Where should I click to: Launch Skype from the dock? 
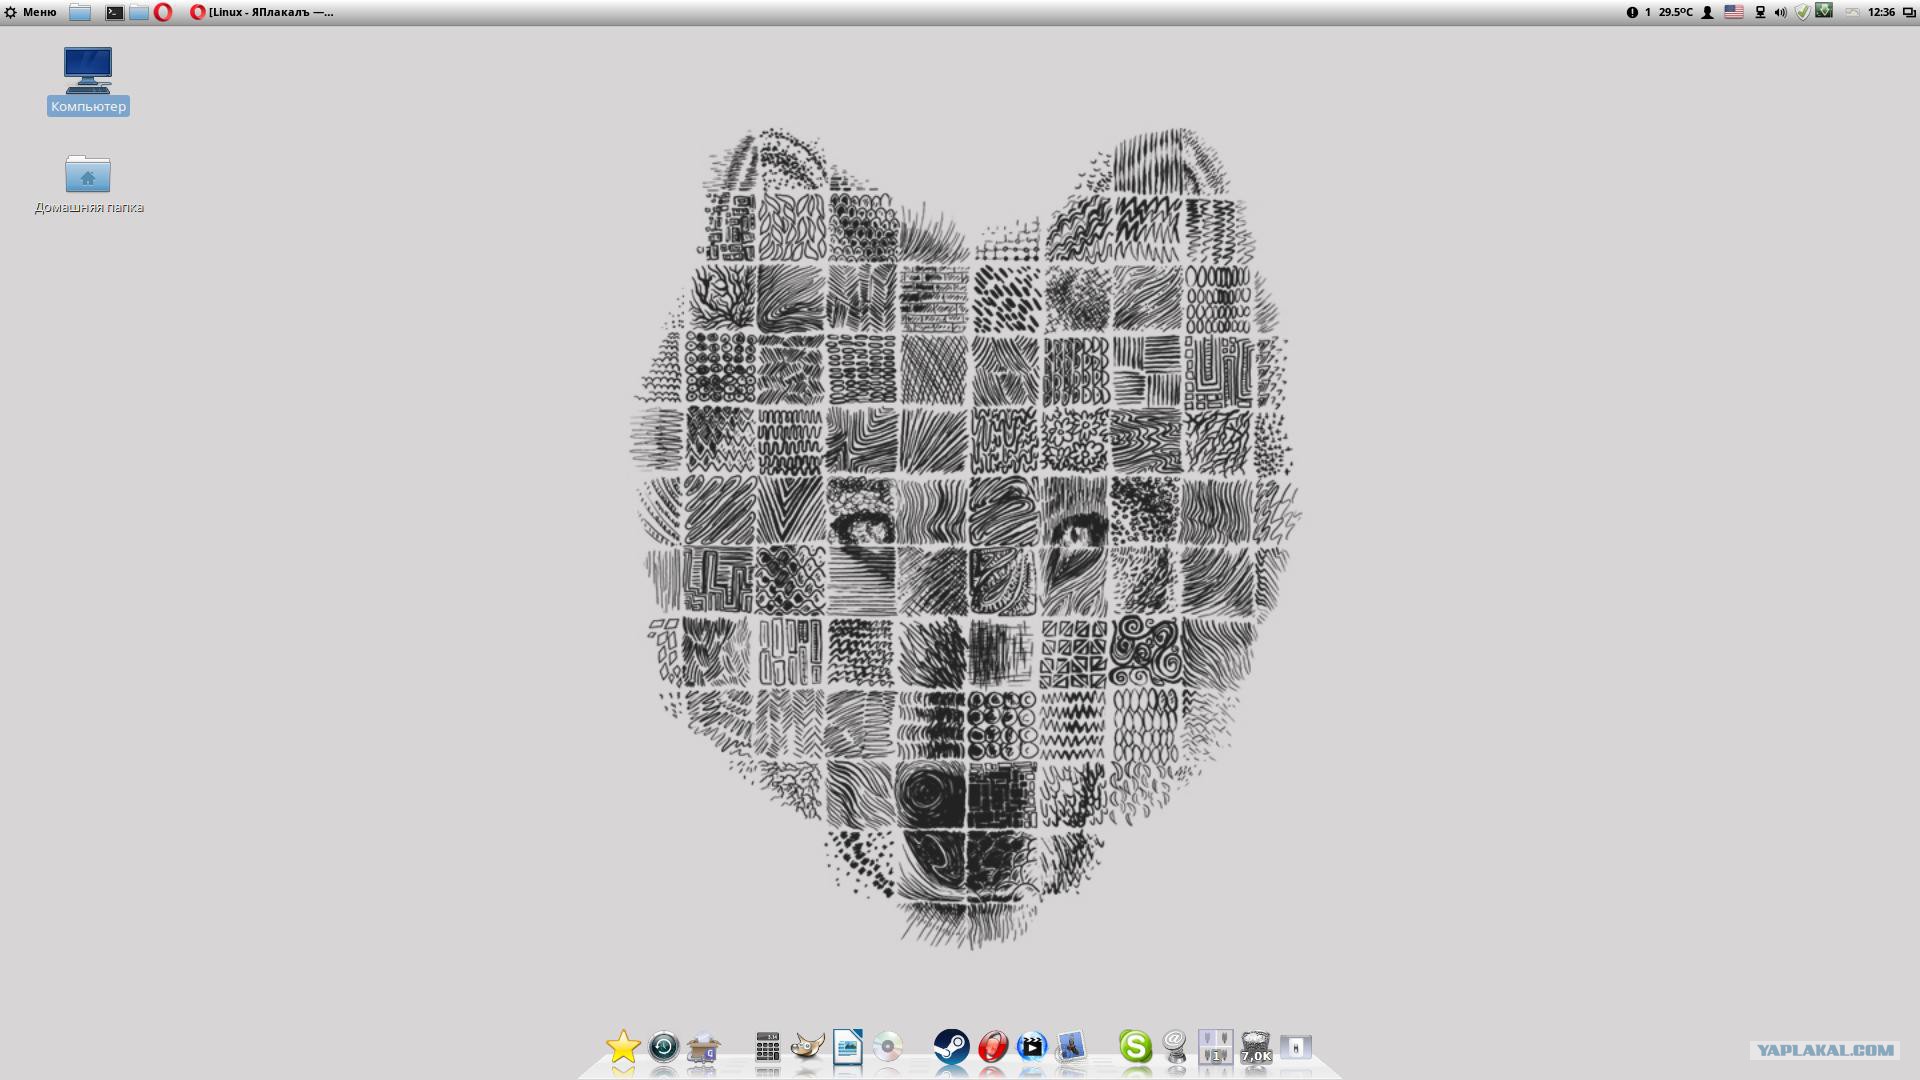click(x=1135, y=1047)
